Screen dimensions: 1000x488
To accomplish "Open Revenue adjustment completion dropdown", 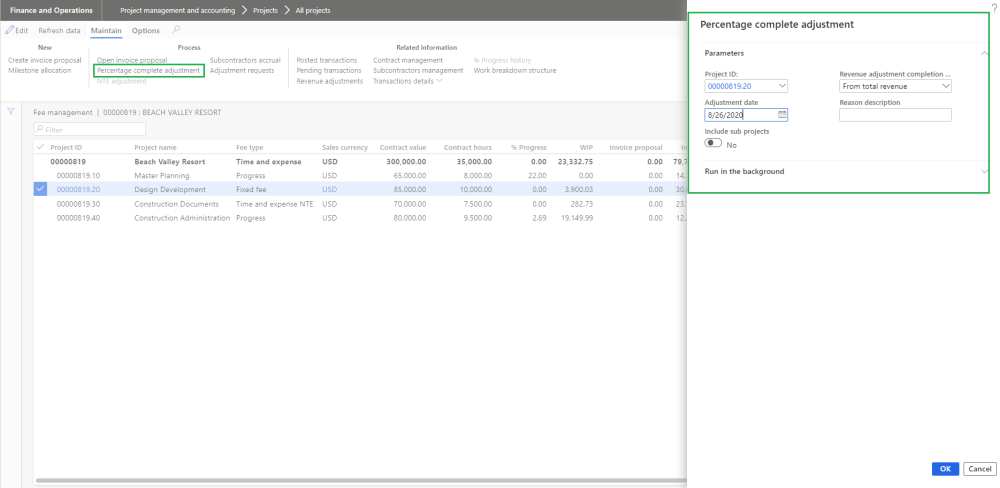I will (x=945, y=87).
